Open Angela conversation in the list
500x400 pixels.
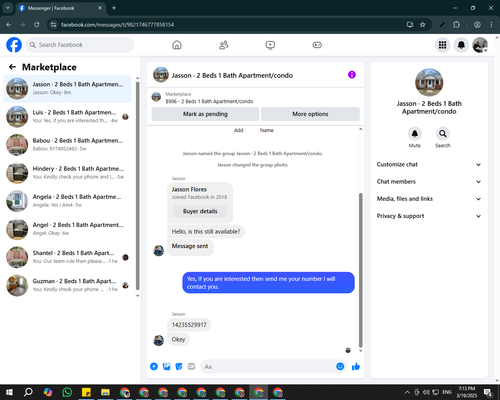[x=67, y=201]
